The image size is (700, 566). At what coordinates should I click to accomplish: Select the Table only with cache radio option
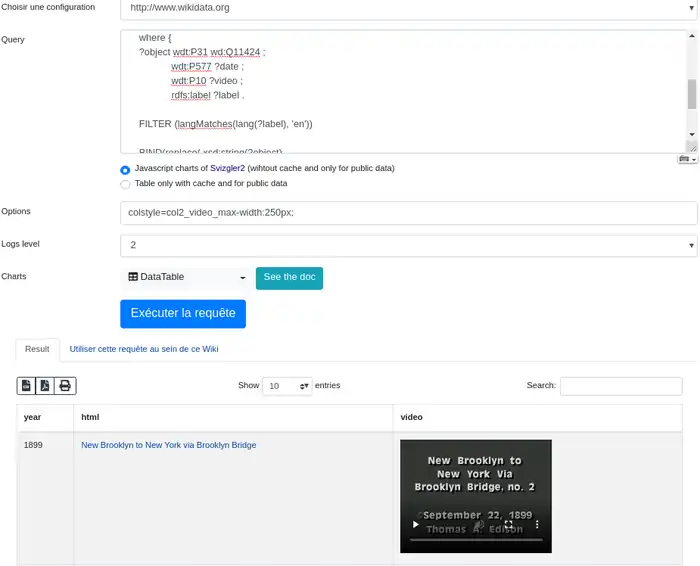pos(125,184)
